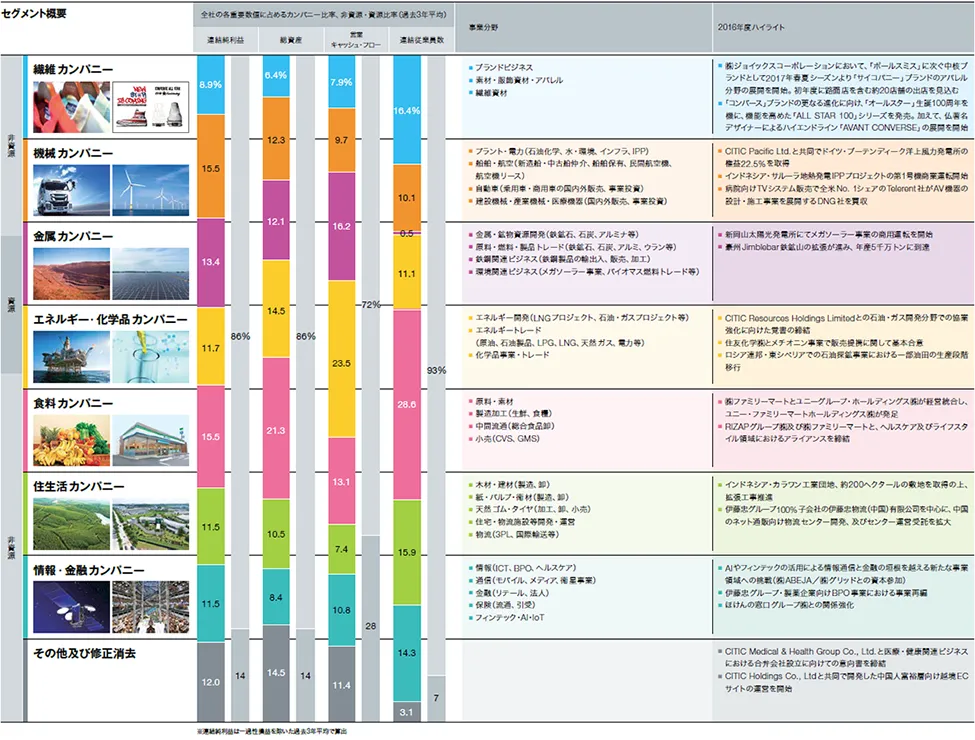The width and height of the screenshot is (975, 740).
Task: Click the green 15.9 employees segment
Action: (407, 552)
